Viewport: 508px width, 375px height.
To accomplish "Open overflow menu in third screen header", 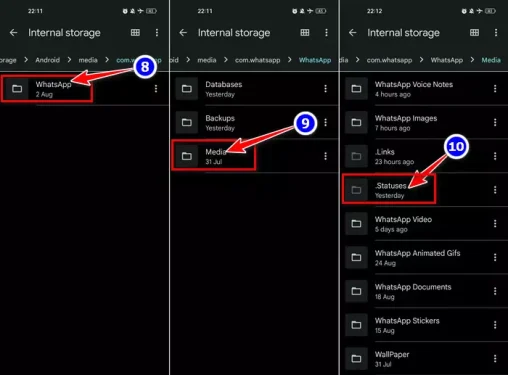I will (x=496, y=33).
